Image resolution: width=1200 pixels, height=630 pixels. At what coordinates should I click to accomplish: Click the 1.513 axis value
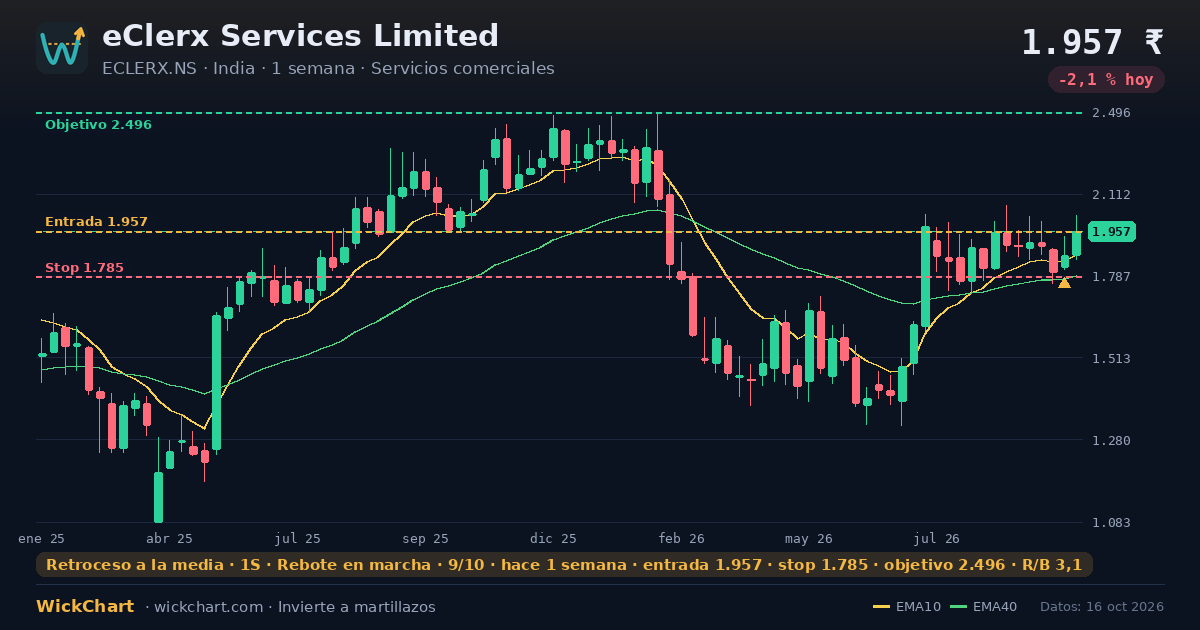point(1111,359)
